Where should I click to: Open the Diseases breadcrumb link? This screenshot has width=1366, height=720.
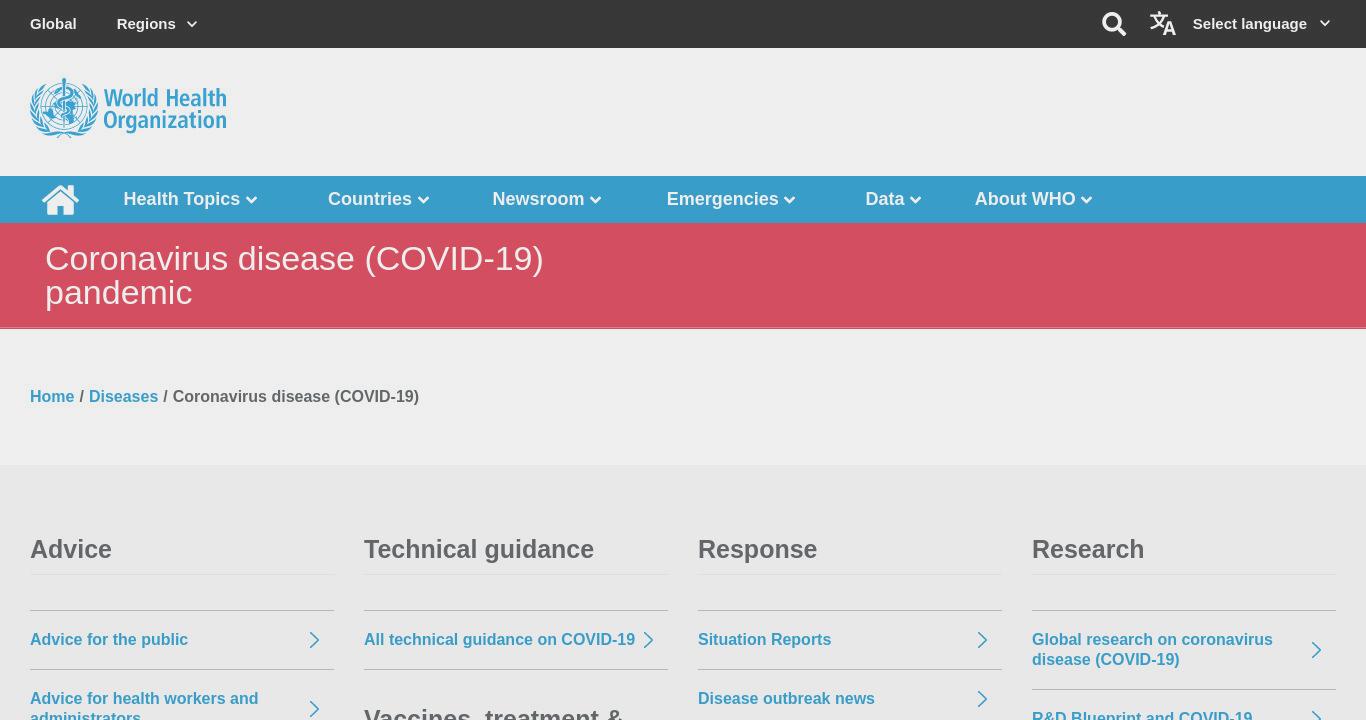[123, 397]
